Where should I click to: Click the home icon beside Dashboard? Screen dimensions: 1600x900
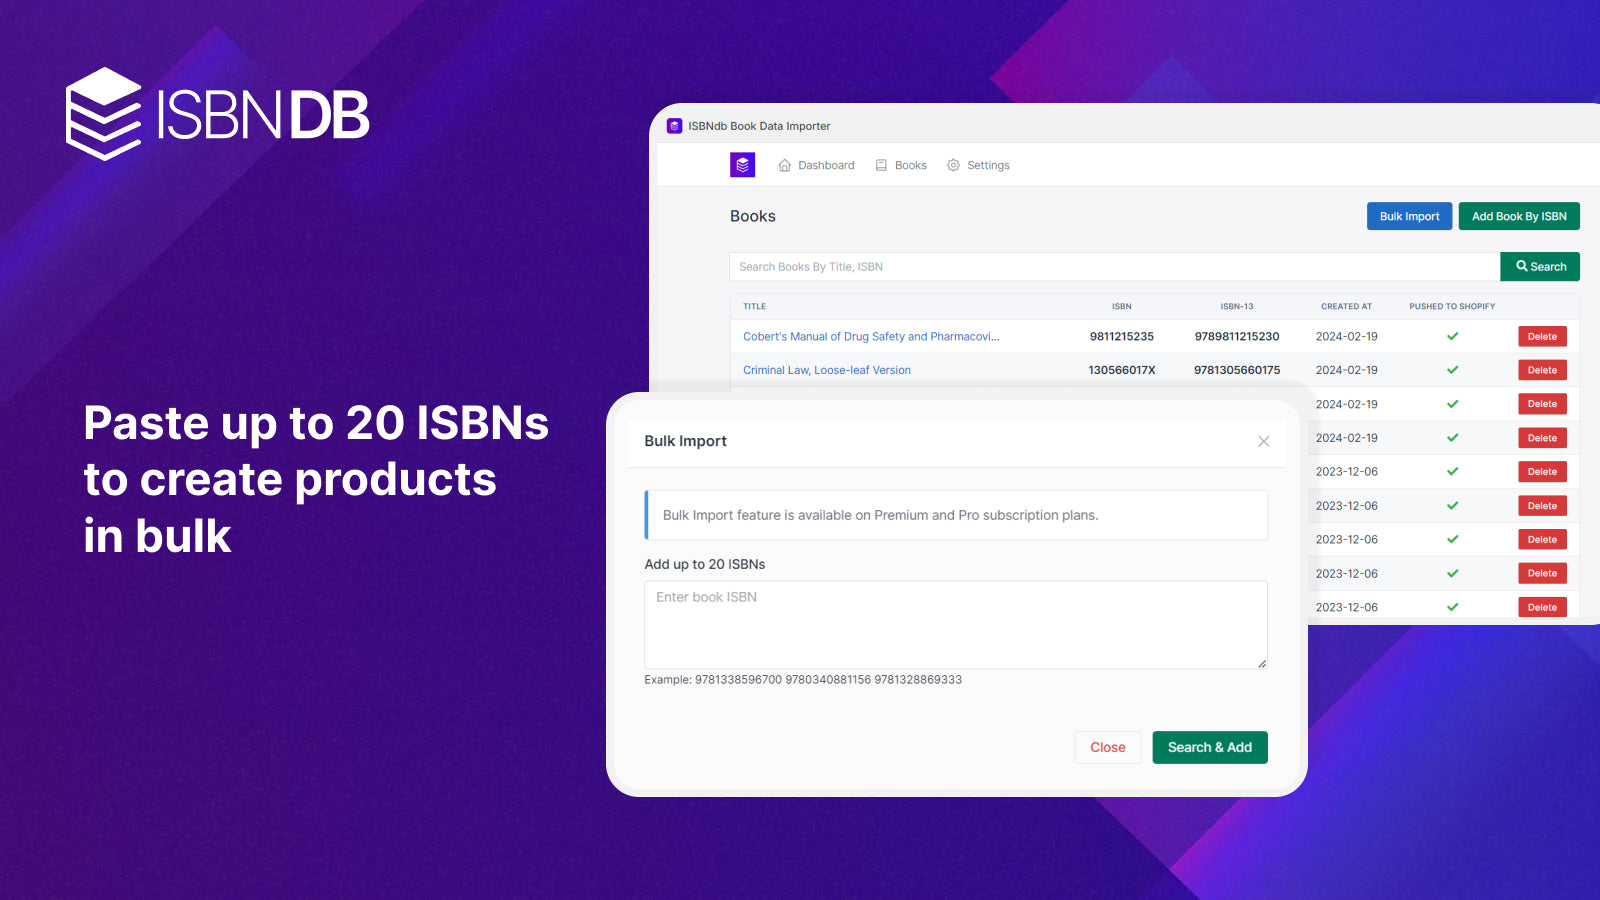point(784,165)
